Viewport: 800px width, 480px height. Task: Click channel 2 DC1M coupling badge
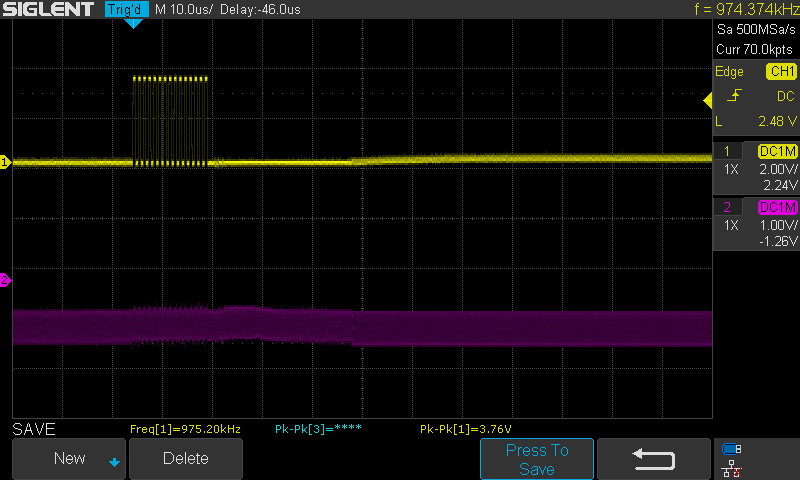[778, 207]
